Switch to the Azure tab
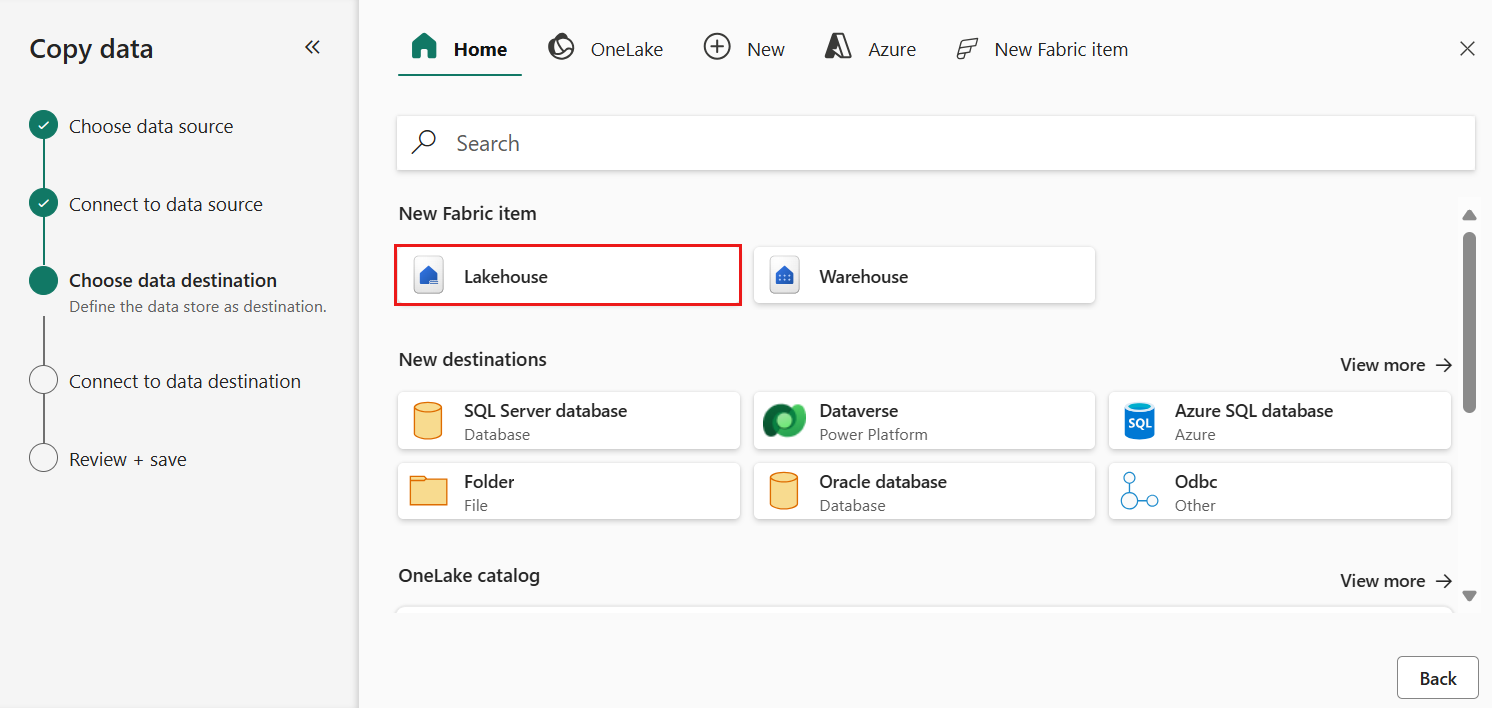Image resolution: width=1492 pixels, height=708 pixels. pyautogui.click(x=869, y=49)
